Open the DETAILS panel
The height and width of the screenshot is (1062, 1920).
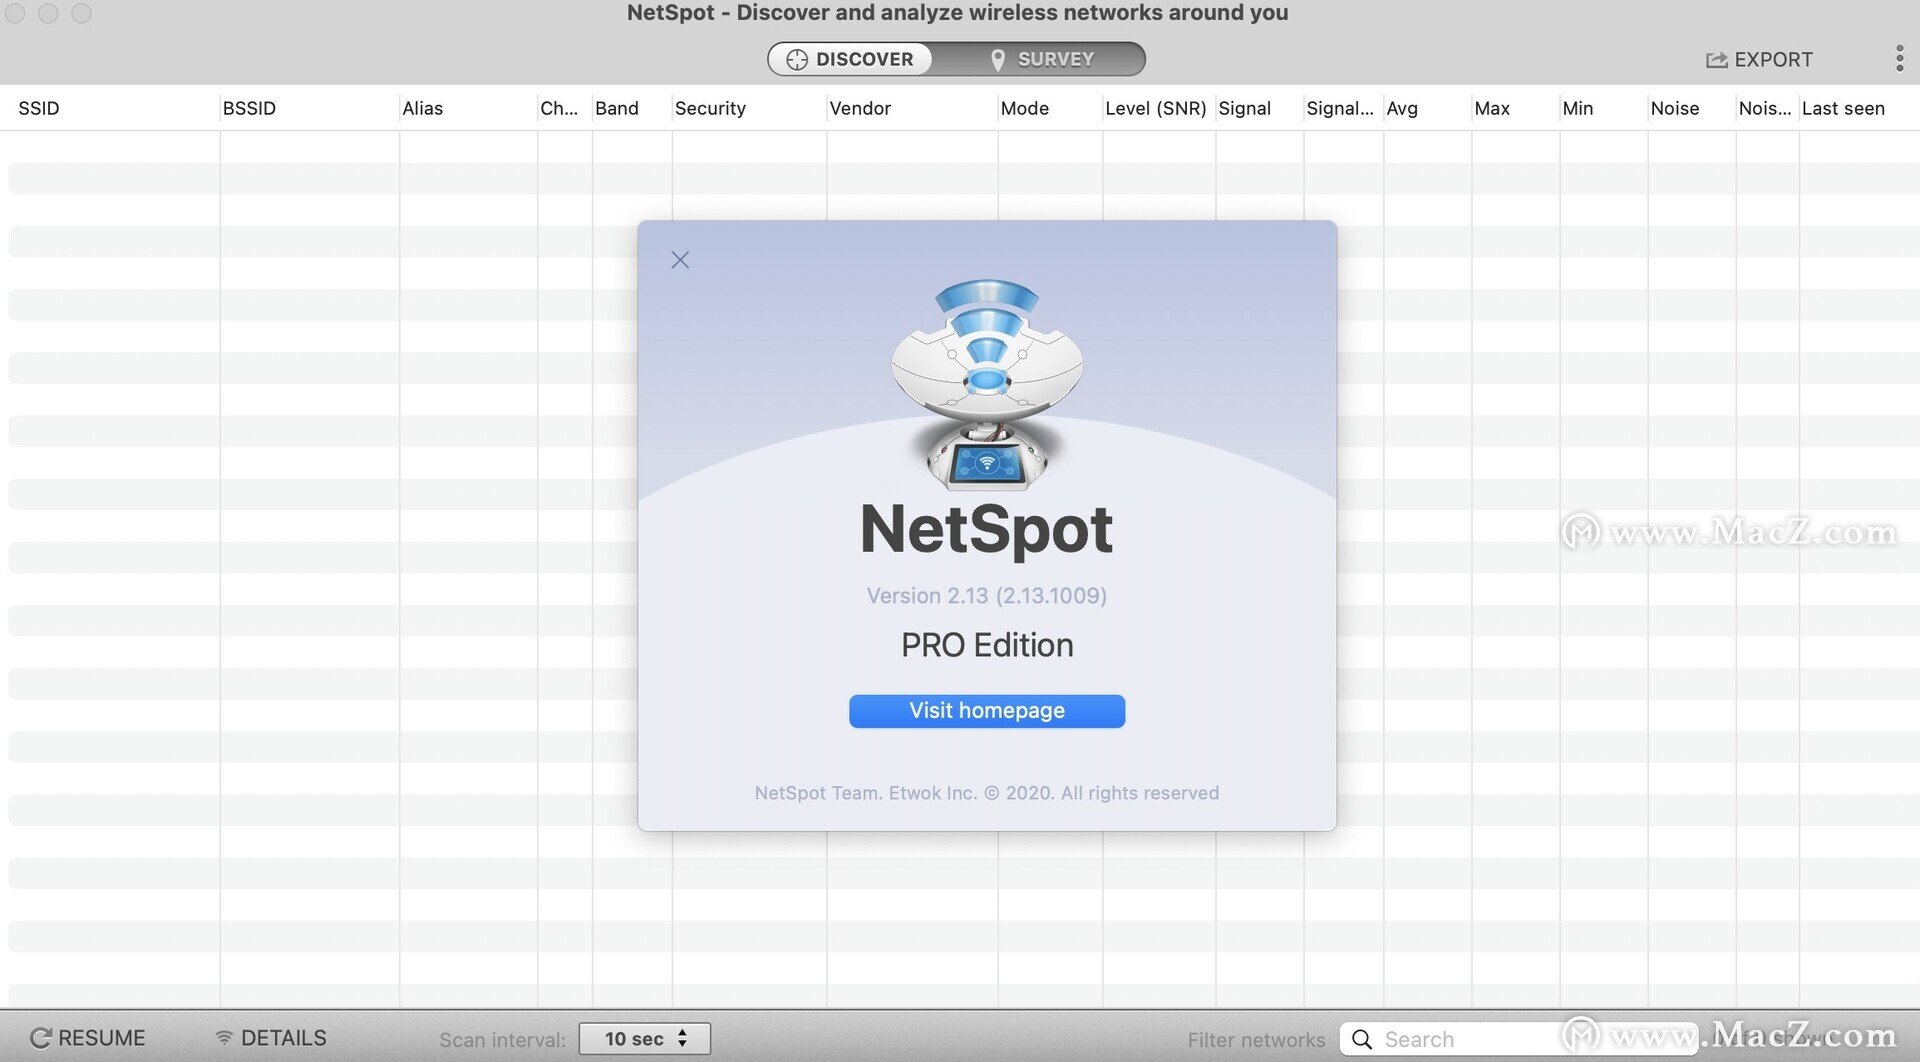coord(271,1038)
